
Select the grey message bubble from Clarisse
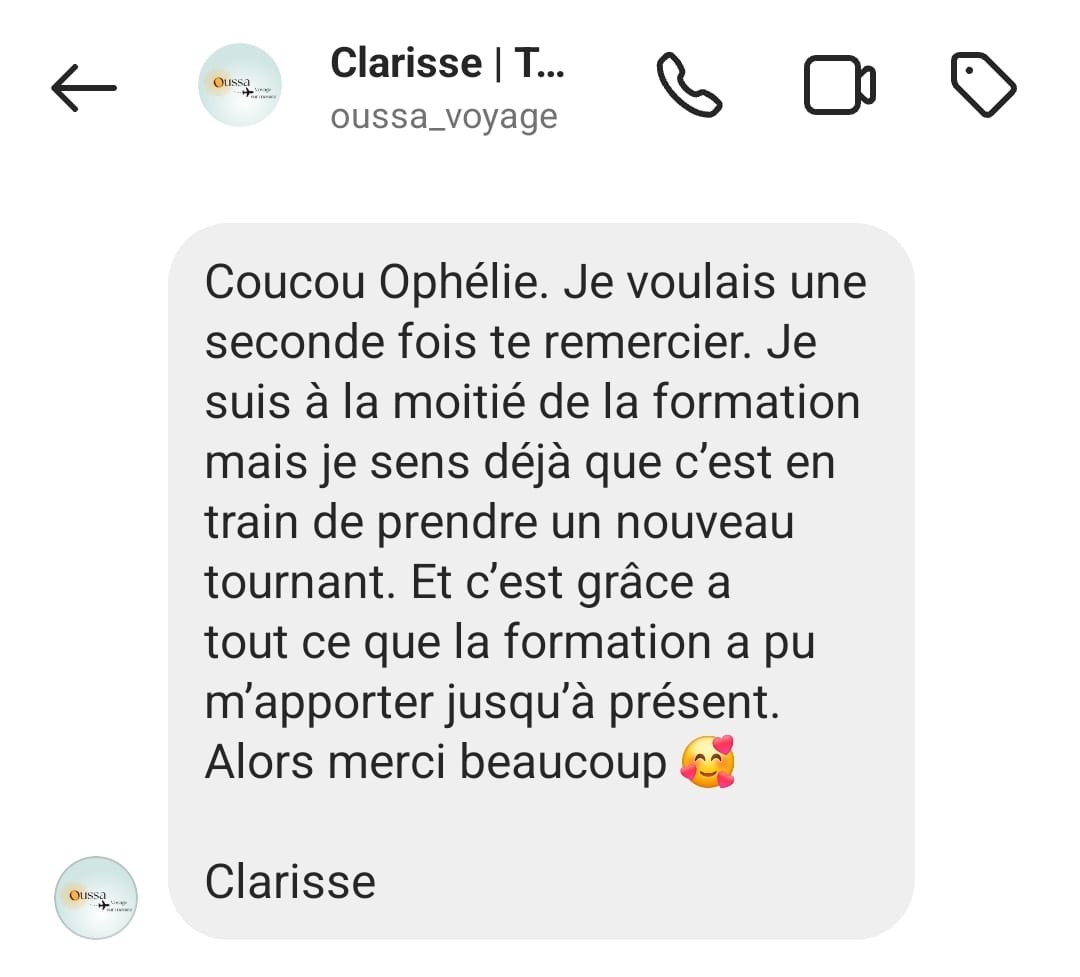pos(541,581)
